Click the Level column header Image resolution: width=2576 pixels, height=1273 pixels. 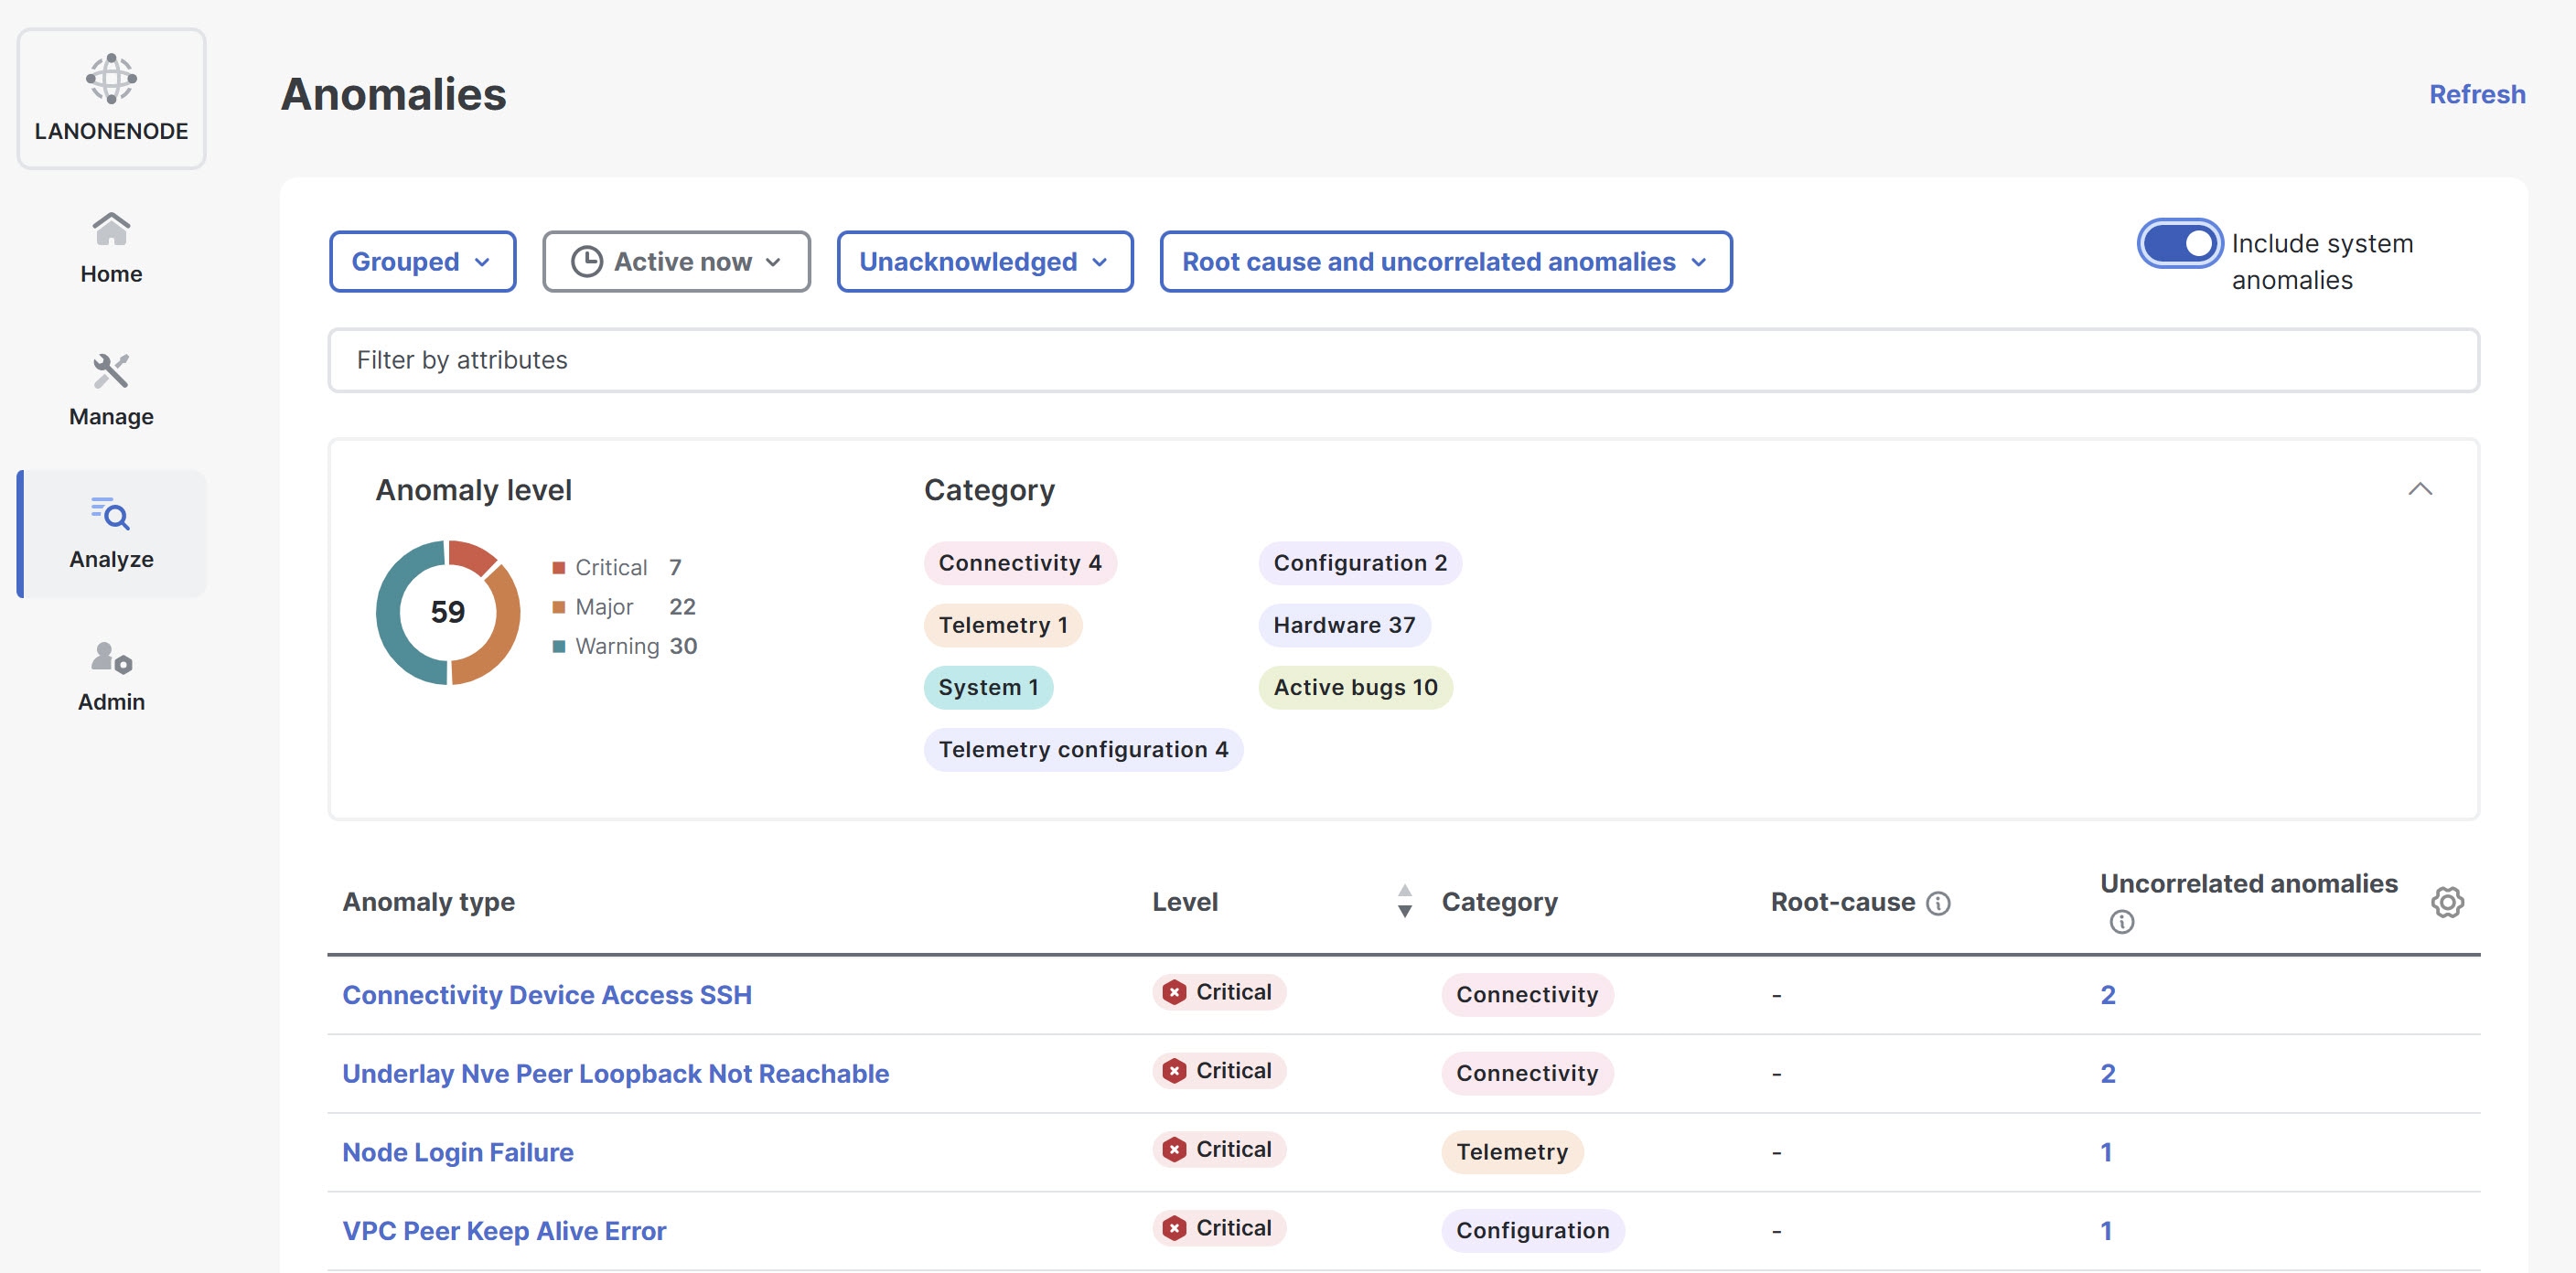coord(1184,902)
